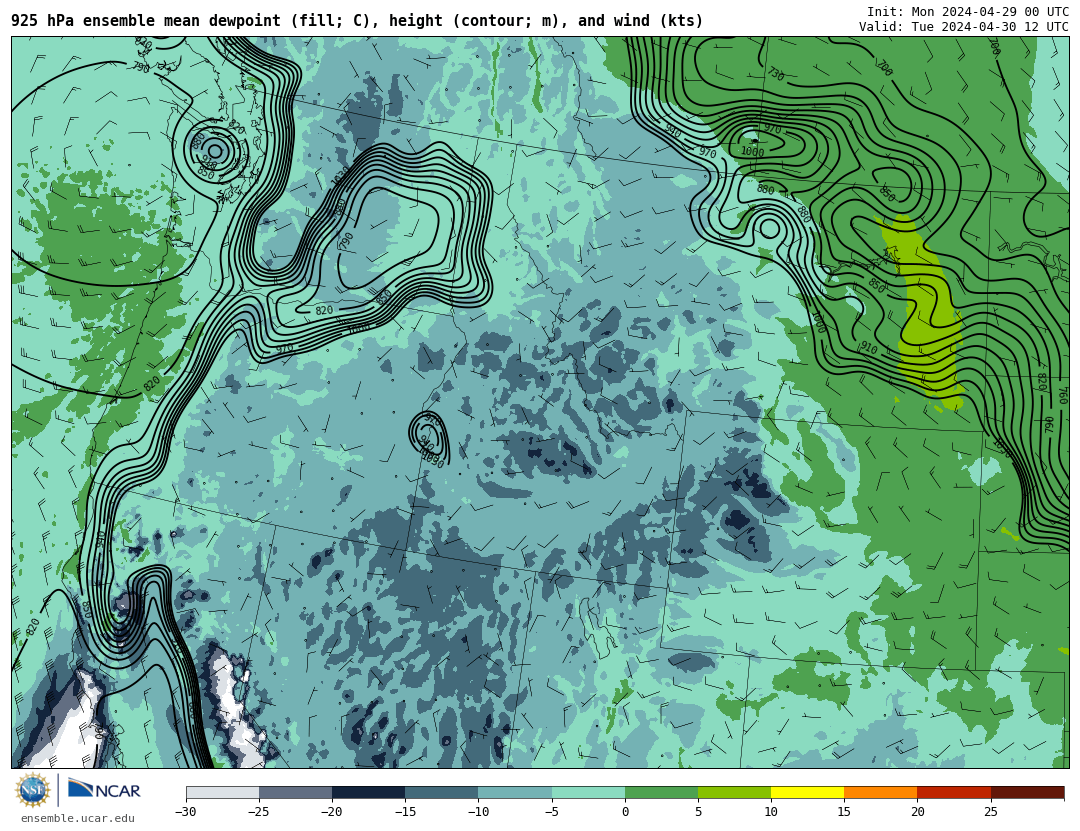Image resolution: width=1080 pixels, height=831 pixels.
Task: Click the 0 to 5 green swatch
Action: (661, 792)
